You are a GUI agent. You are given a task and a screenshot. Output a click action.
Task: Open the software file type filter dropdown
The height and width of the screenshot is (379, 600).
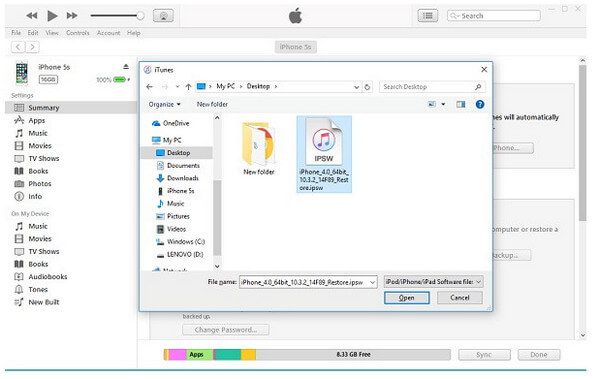click(x=434, y=282)
